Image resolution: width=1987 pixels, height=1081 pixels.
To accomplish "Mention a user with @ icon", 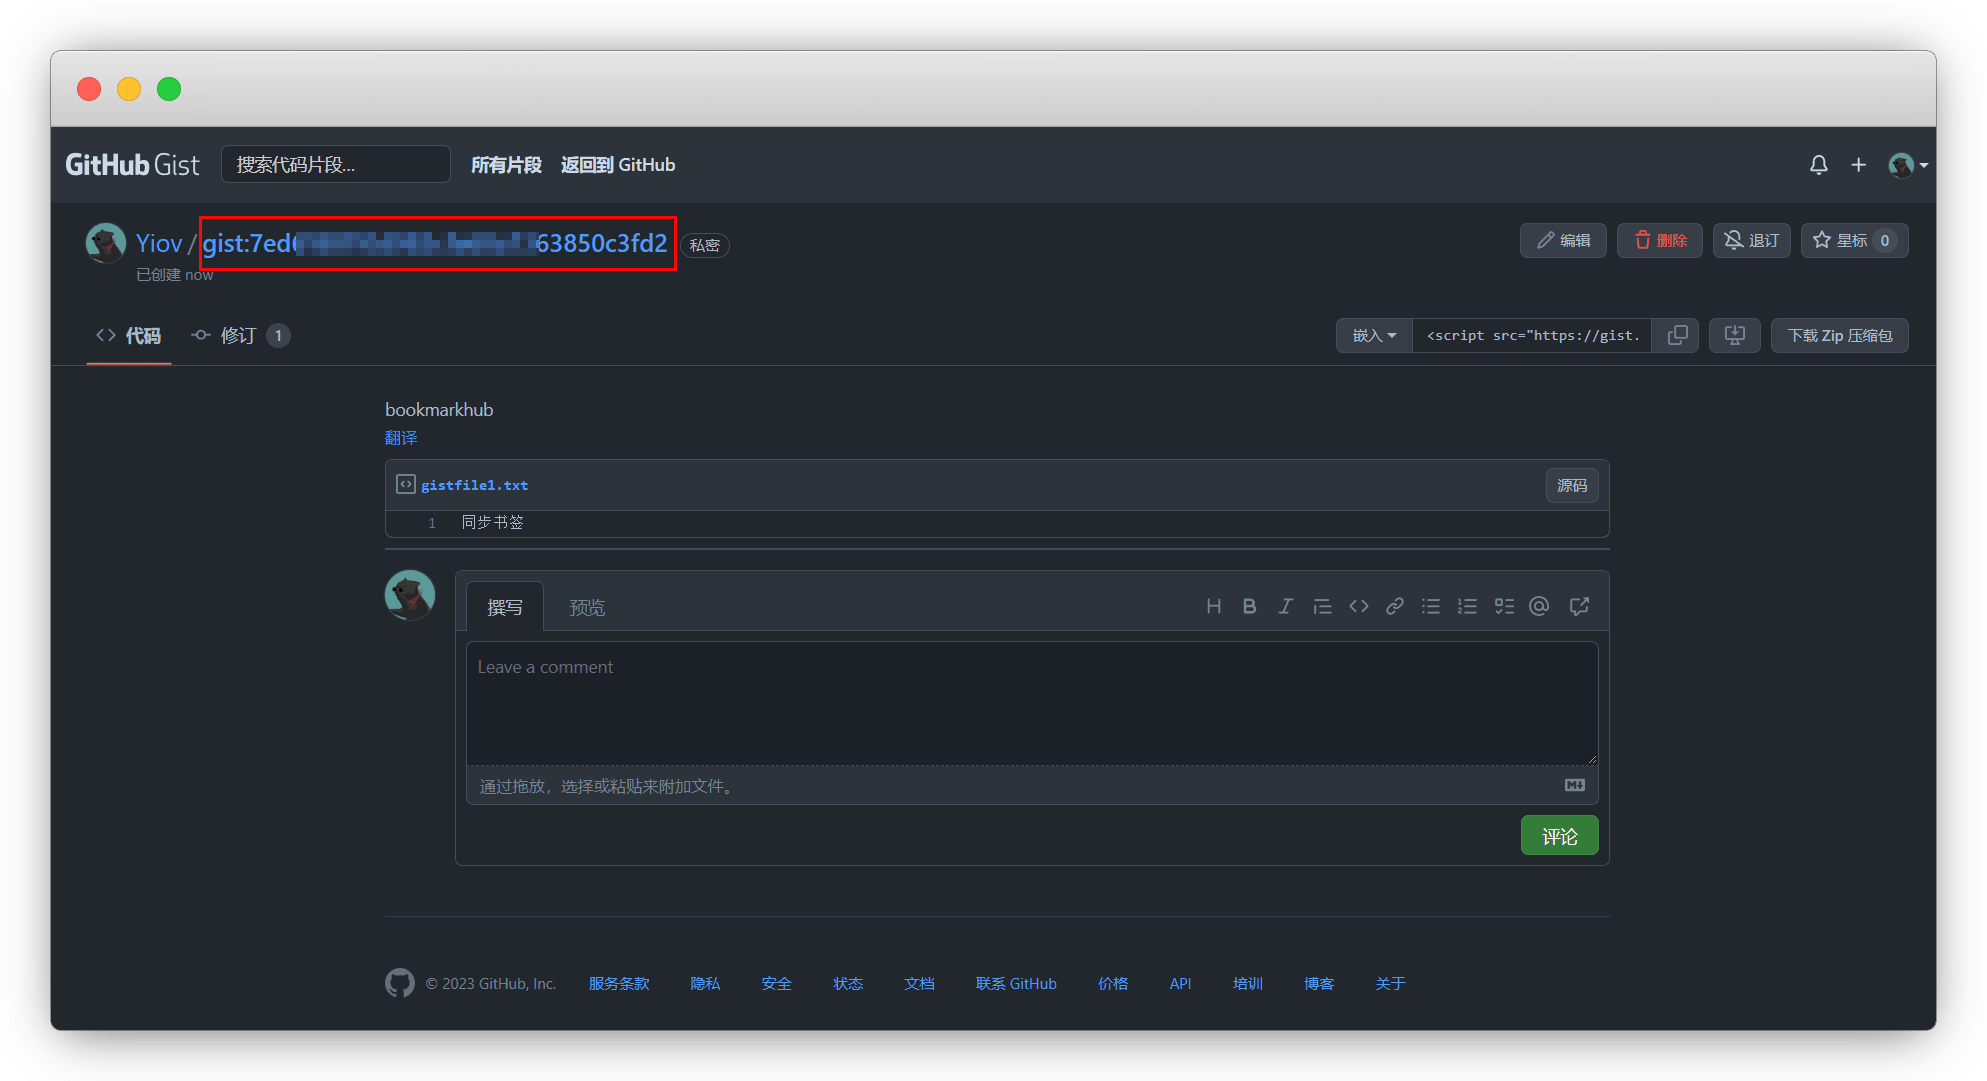I will pos(1539,606).
